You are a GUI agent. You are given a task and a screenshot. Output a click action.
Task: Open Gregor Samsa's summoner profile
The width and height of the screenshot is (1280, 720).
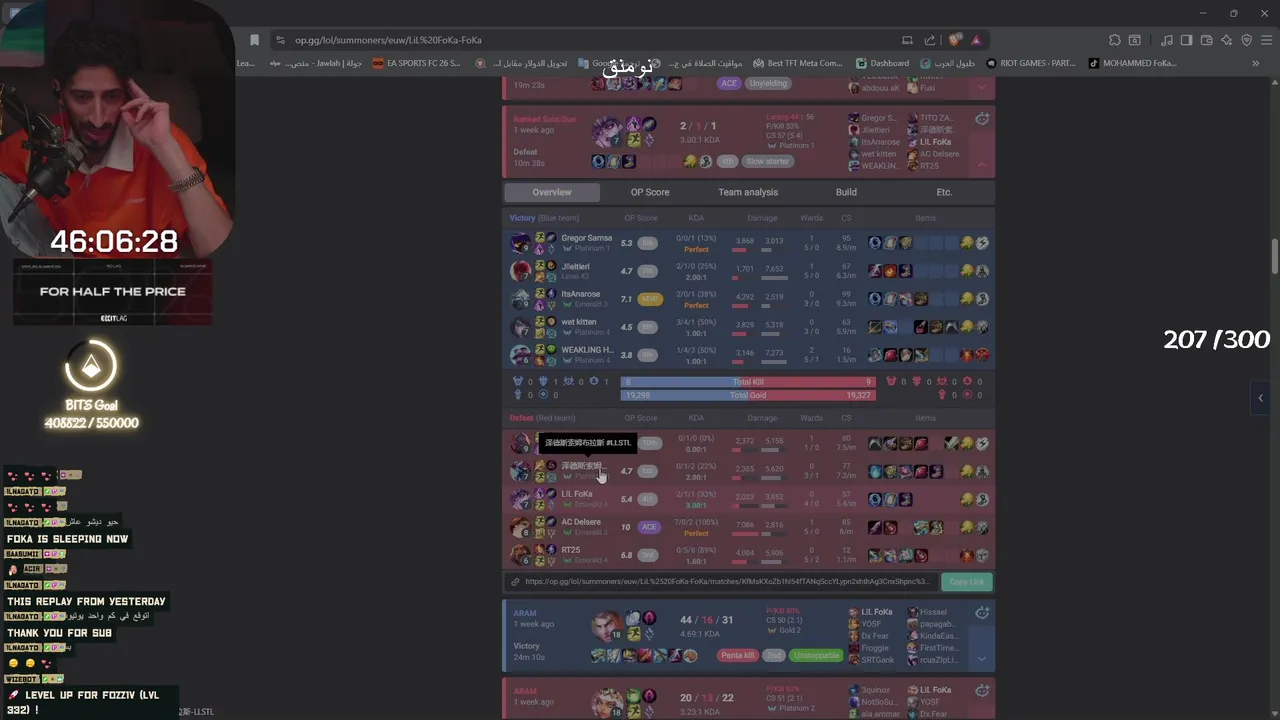pos(586,238)
